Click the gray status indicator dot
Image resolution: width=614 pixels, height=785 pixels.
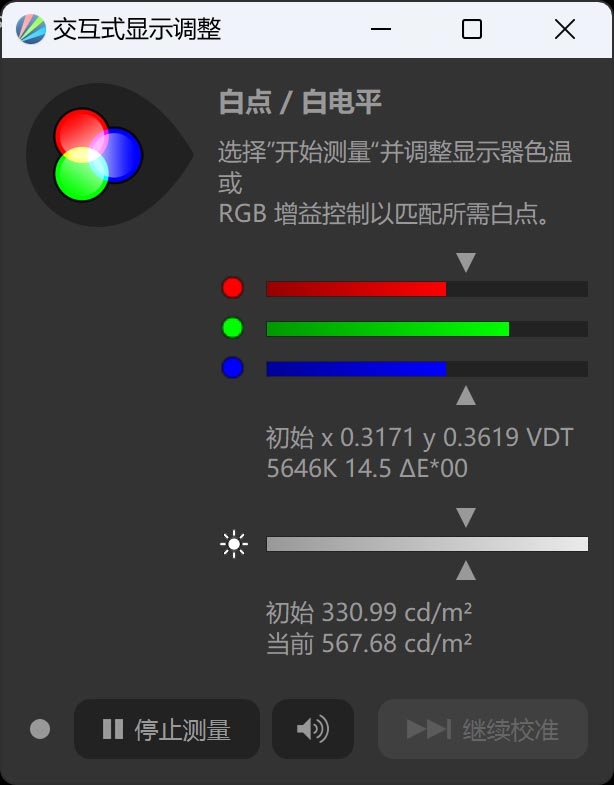(x=40, y=729)
